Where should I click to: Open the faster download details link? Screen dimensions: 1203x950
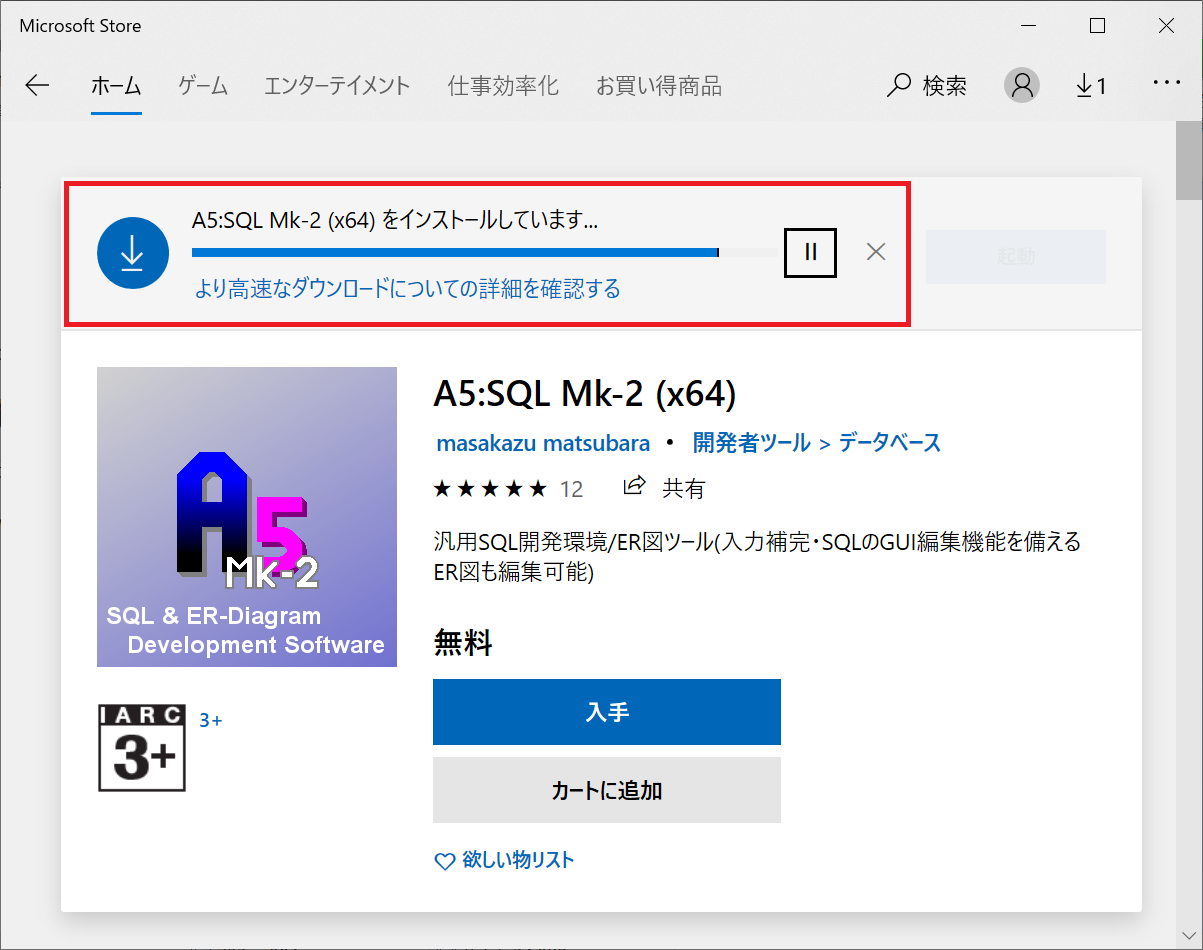[x=406, y=289]
